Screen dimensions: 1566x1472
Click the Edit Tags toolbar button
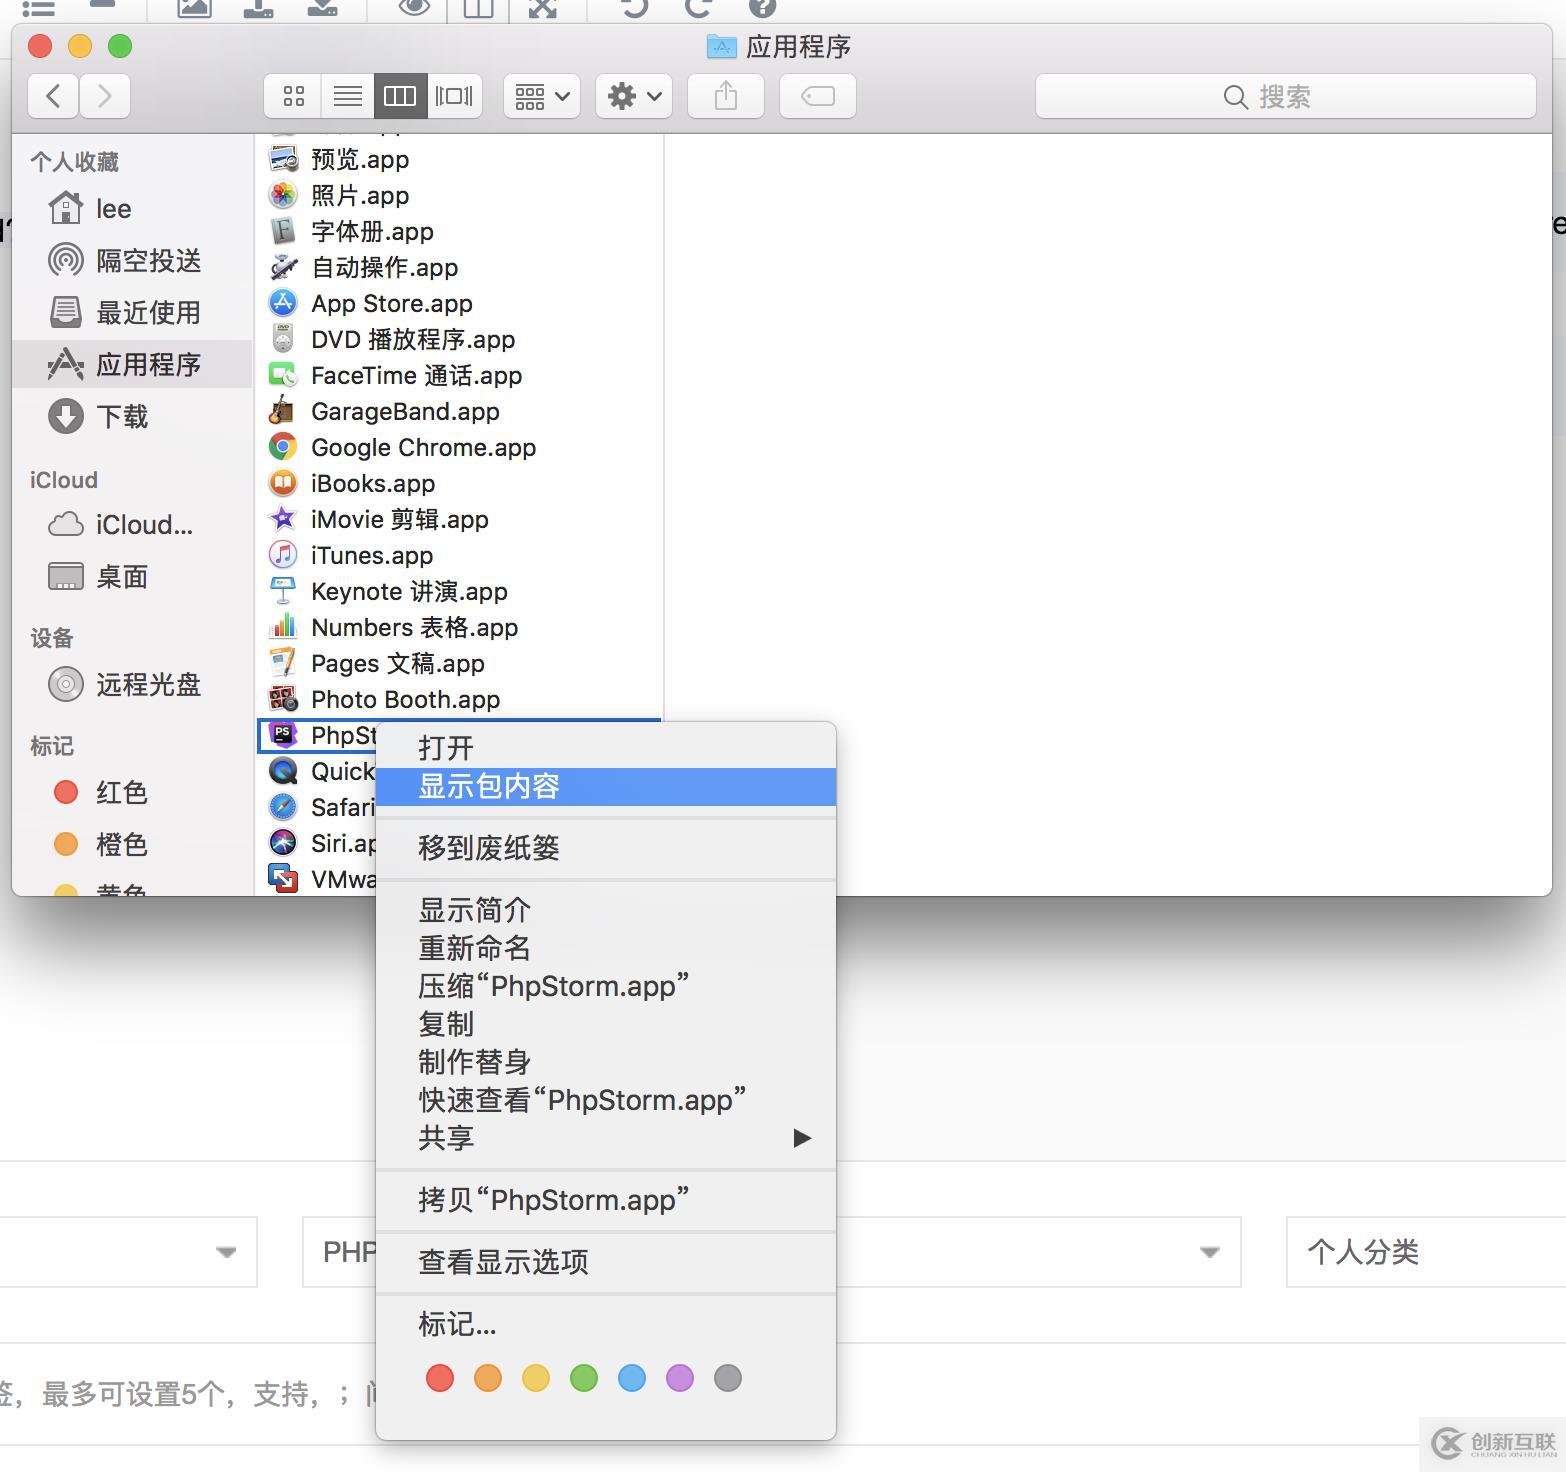(818, 96)
